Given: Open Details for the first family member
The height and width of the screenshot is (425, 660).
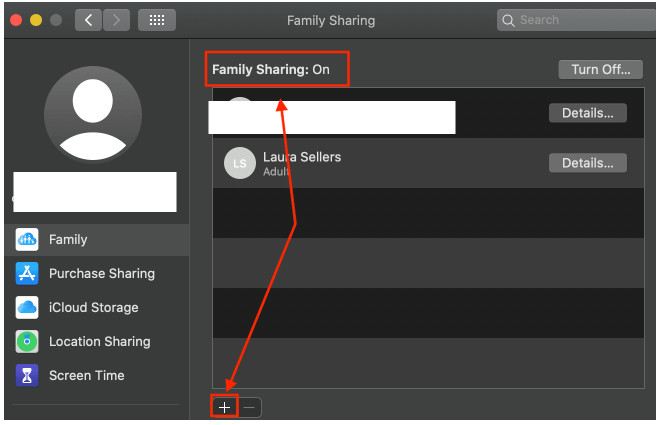Looking at the screenshot, I should tap(587, 113).
